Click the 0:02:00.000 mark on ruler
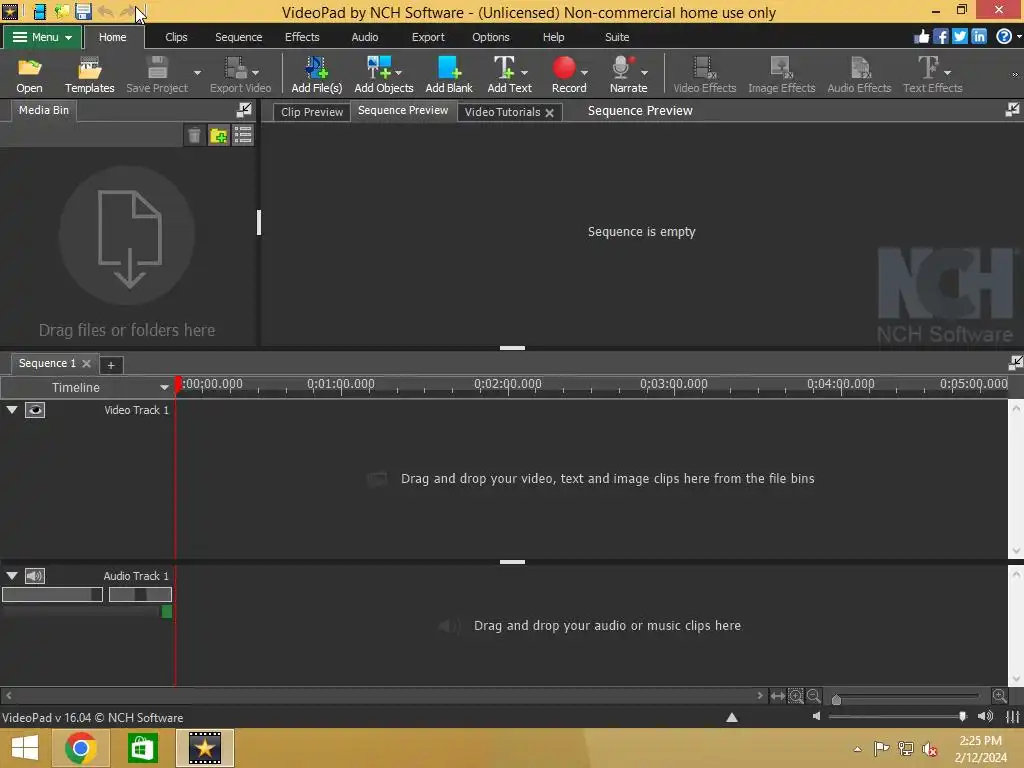 click(507, 384)
